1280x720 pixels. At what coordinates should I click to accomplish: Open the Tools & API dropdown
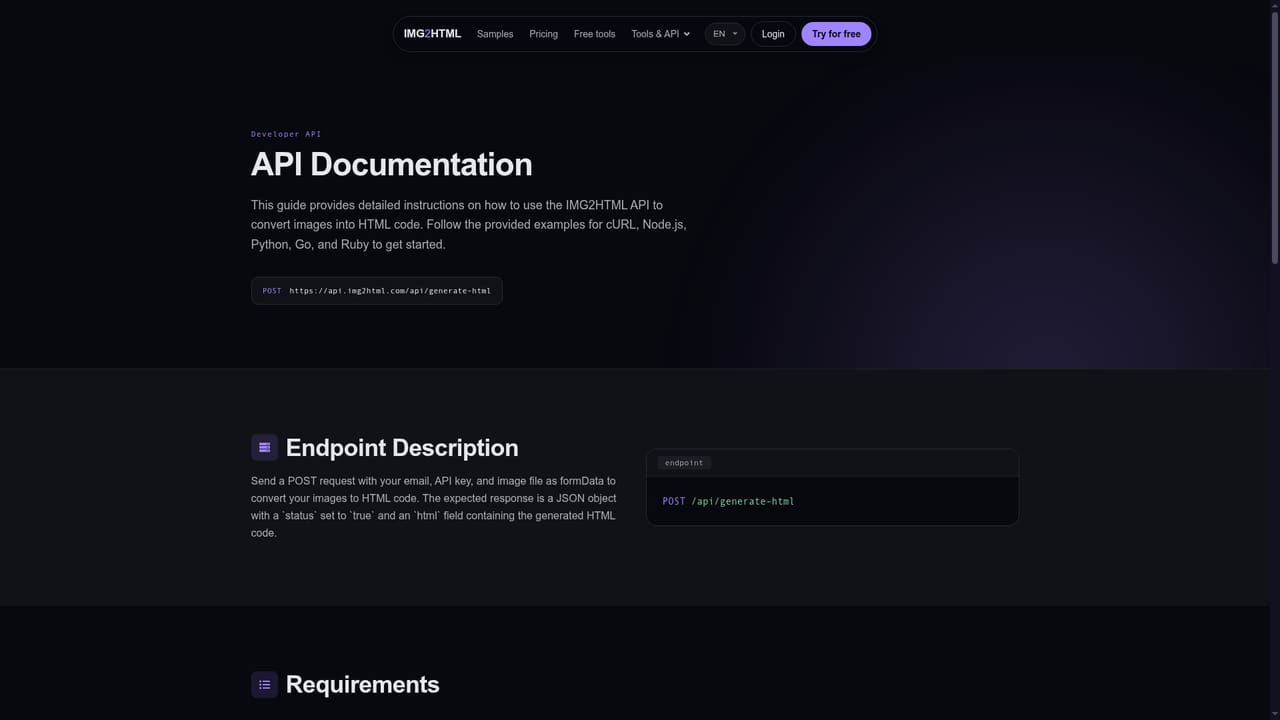(661, 34)
